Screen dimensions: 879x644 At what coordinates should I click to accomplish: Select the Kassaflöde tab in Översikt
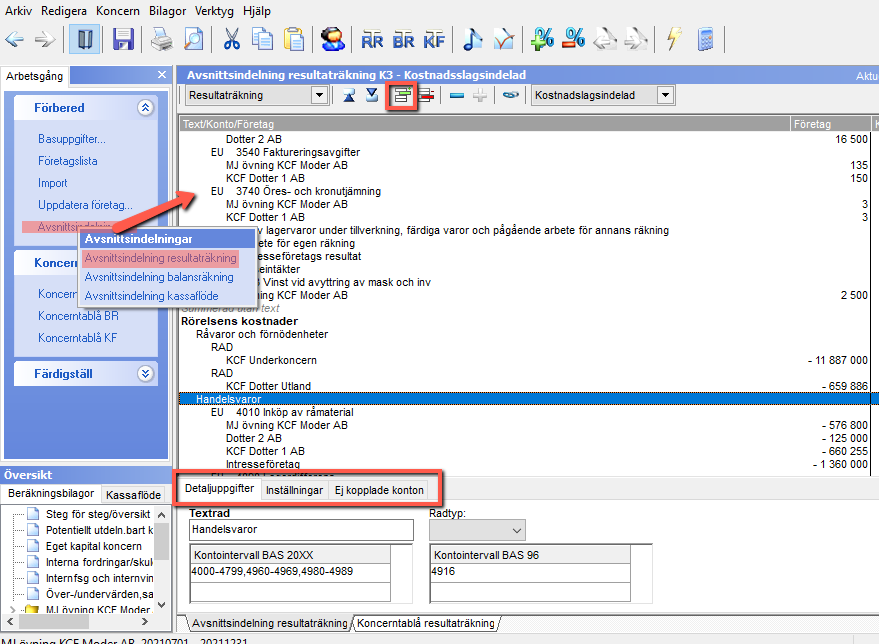[133, 495]
